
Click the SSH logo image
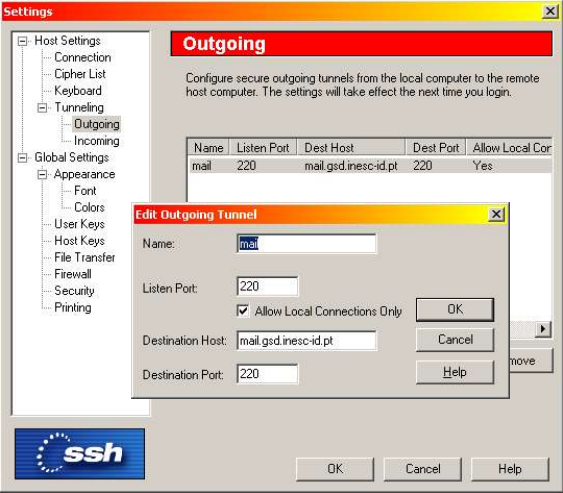[x=80, y=454]
